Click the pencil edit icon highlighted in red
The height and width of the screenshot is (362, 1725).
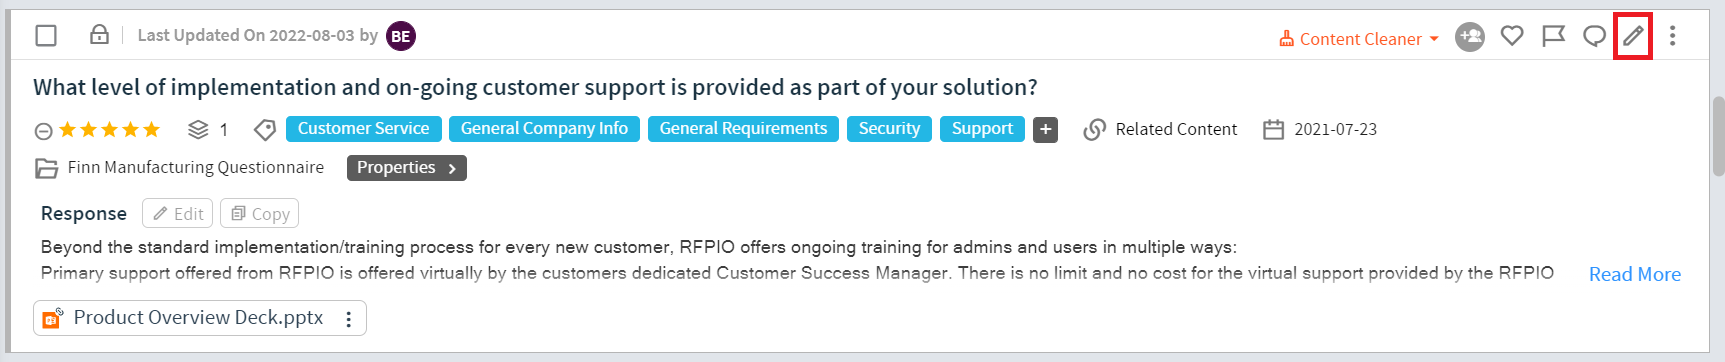pos(1633,37)
